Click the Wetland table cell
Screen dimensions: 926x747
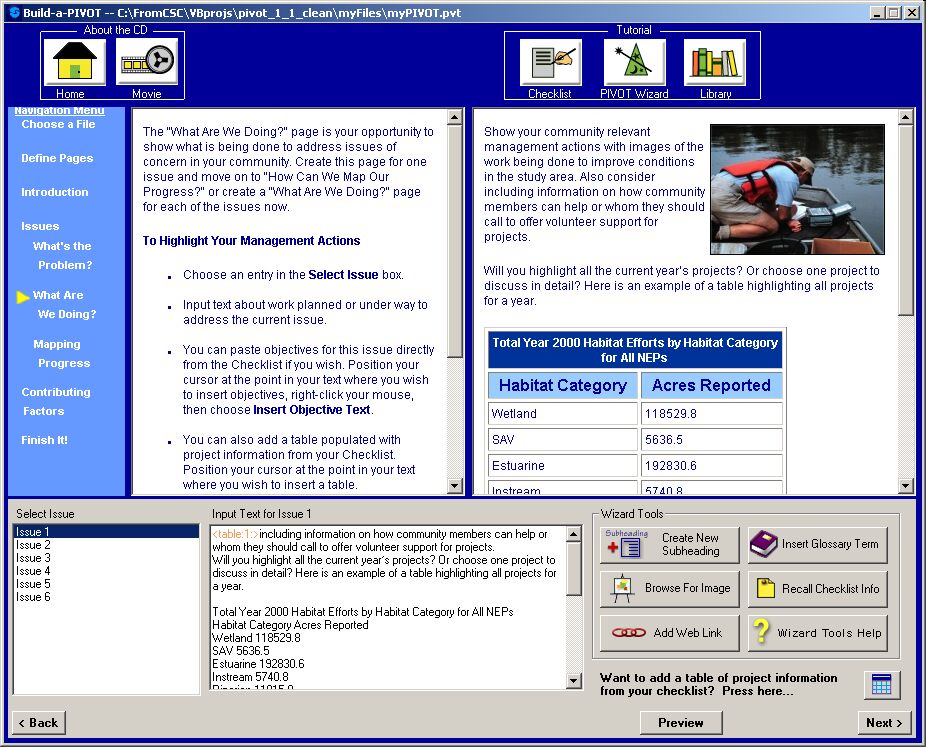pos(563,413)
